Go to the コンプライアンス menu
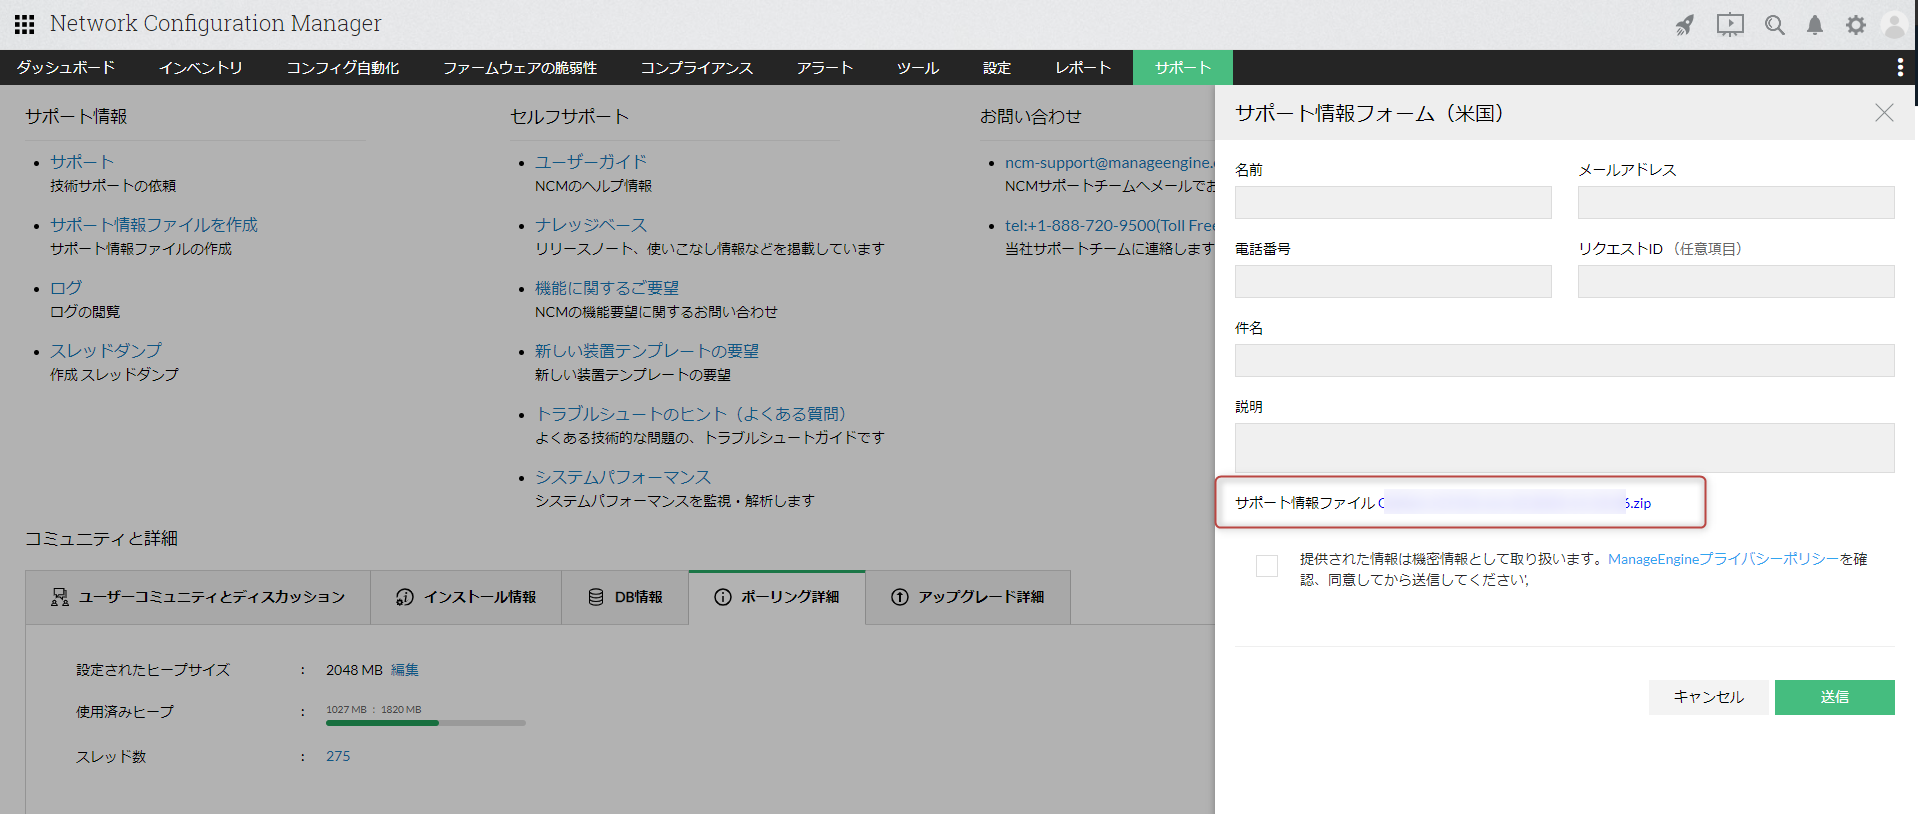The width and height of the screenshot is (1918, 814). pyautogui.click(x=697, y=67)
